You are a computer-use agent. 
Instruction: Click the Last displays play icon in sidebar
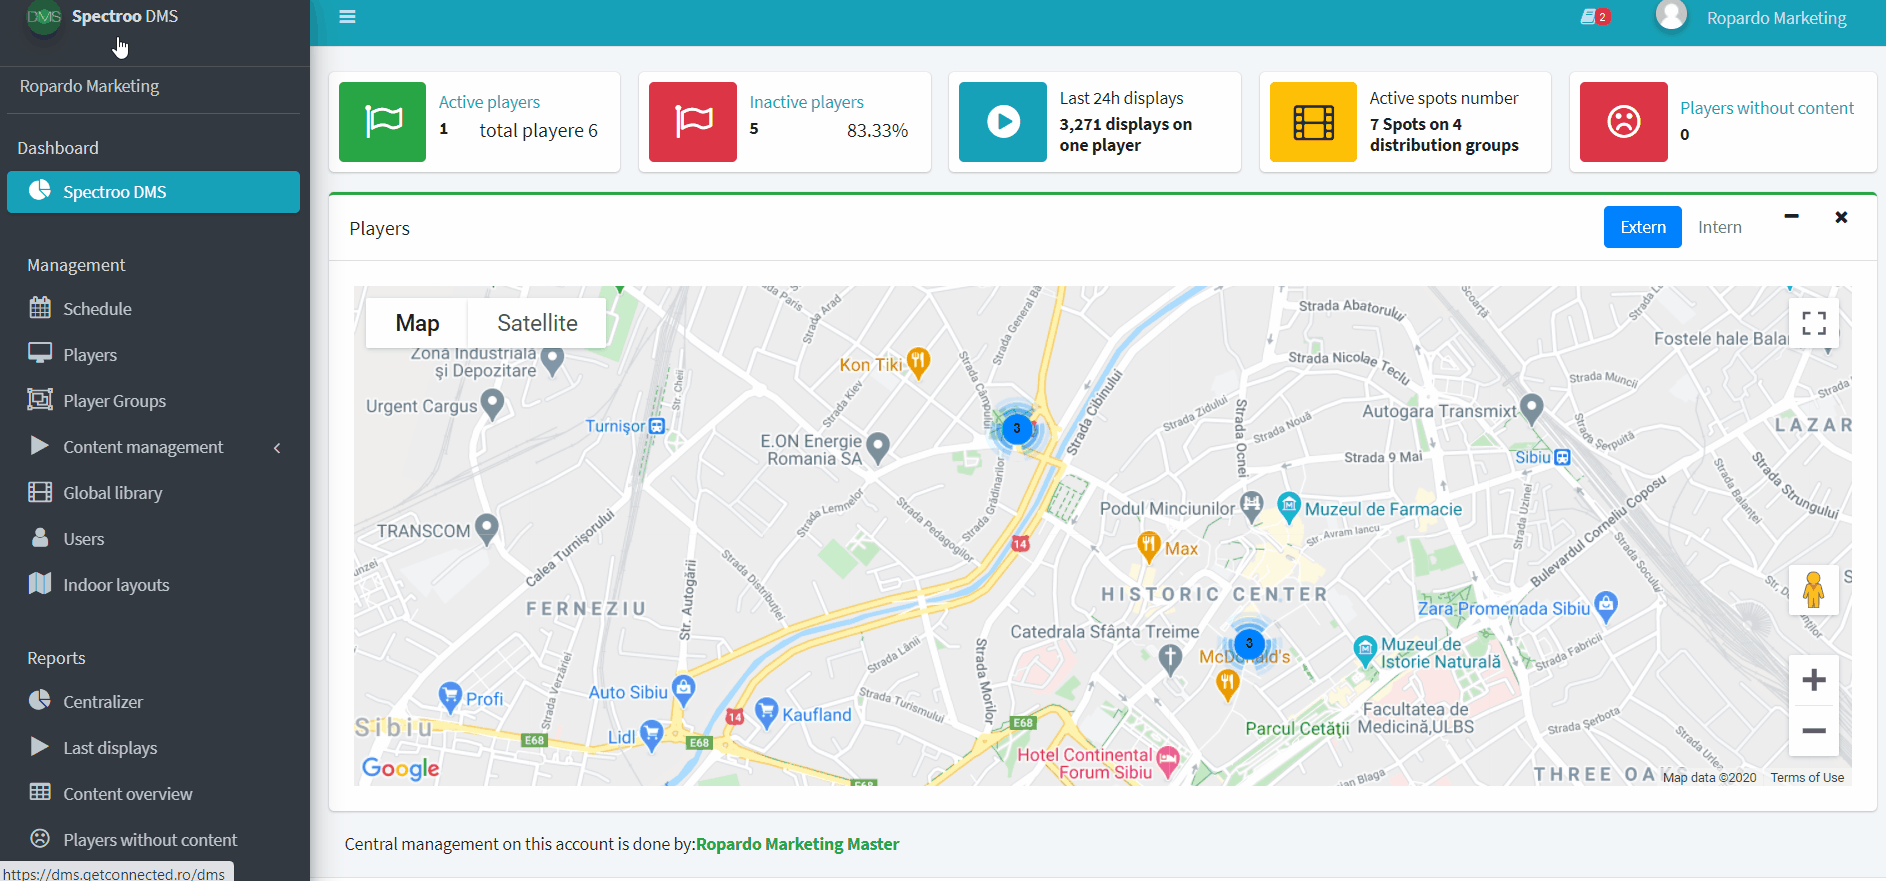point(40,747)
